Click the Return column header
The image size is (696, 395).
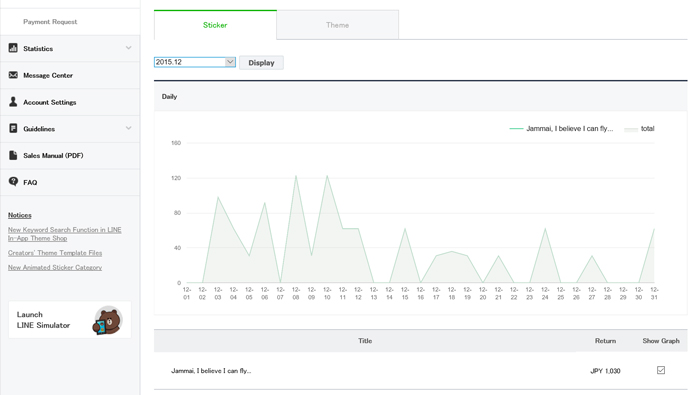tap(605, 341)
